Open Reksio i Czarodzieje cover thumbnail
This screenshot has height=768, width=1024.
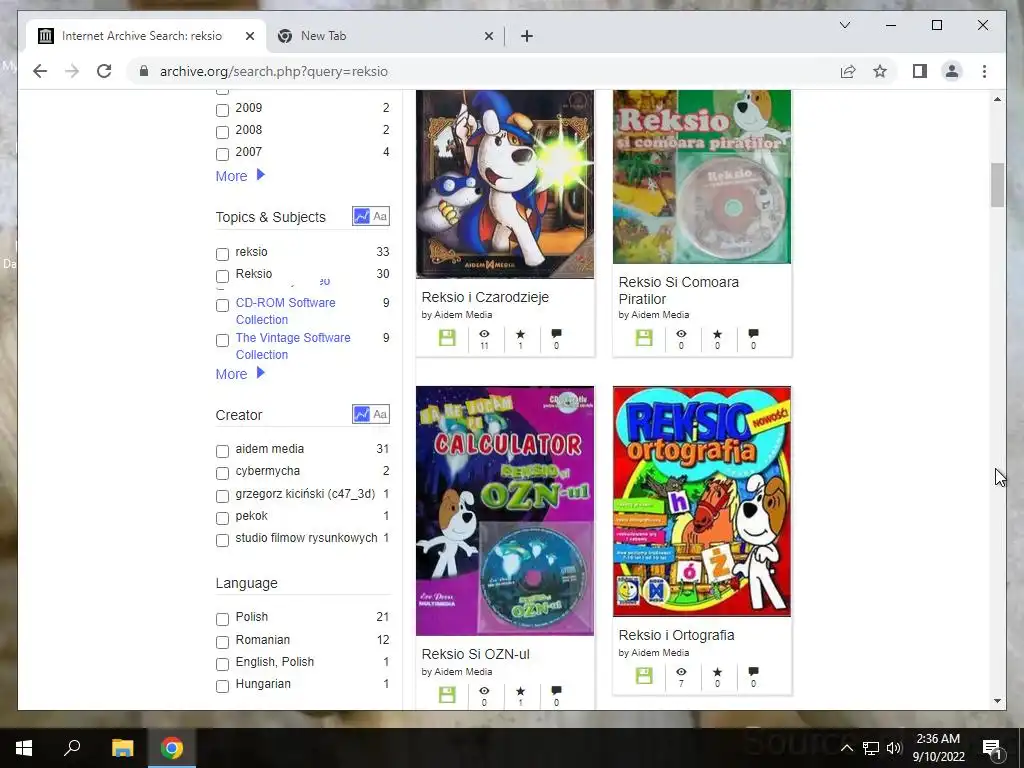(505, 184)
